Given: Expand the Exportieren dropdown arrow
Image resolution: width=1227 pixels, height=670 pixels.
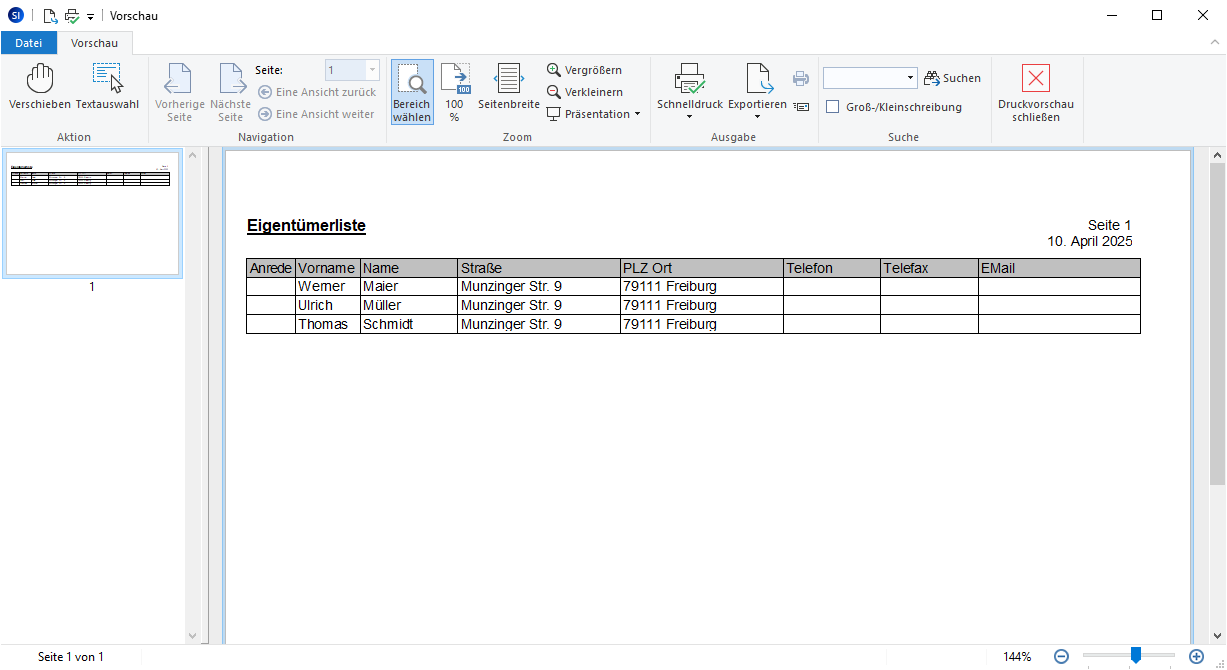Looking at the screenshot, I should point(757,118).
